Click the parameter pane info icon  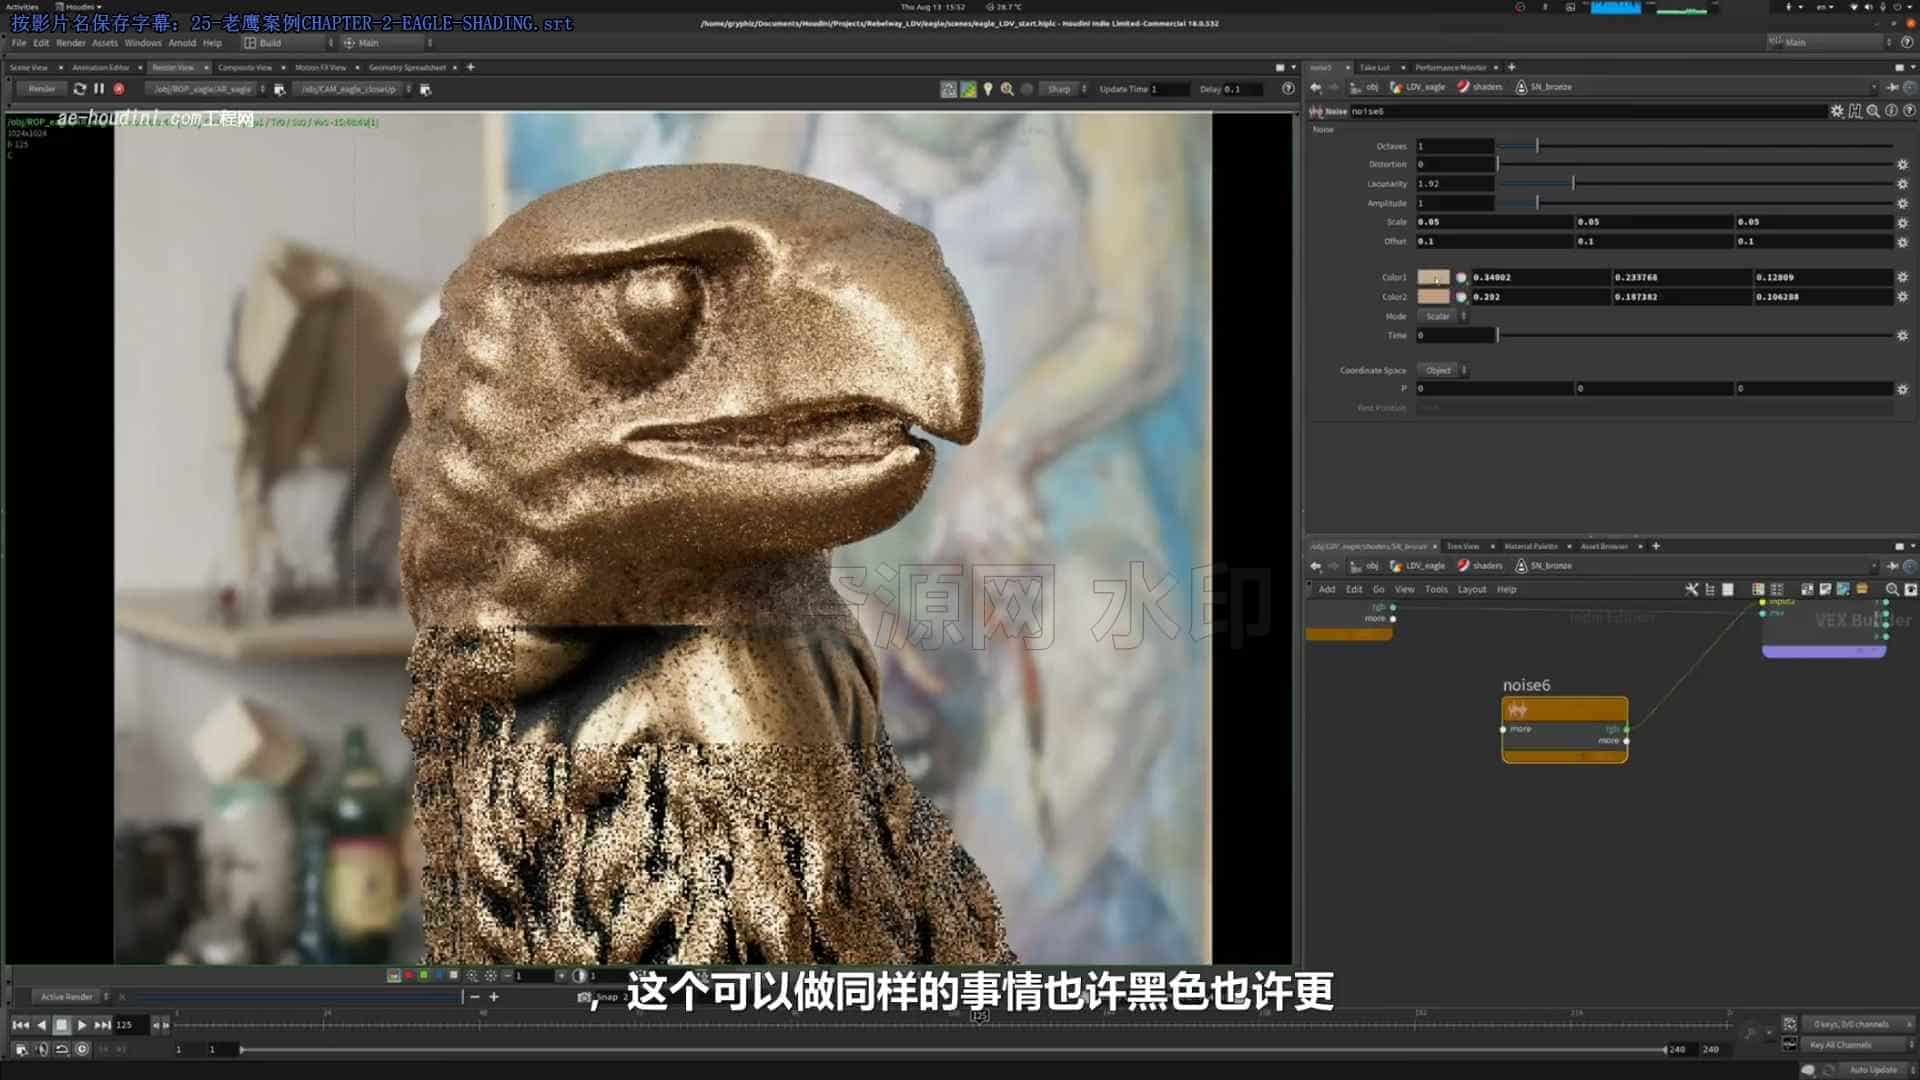coord(1891,111)
